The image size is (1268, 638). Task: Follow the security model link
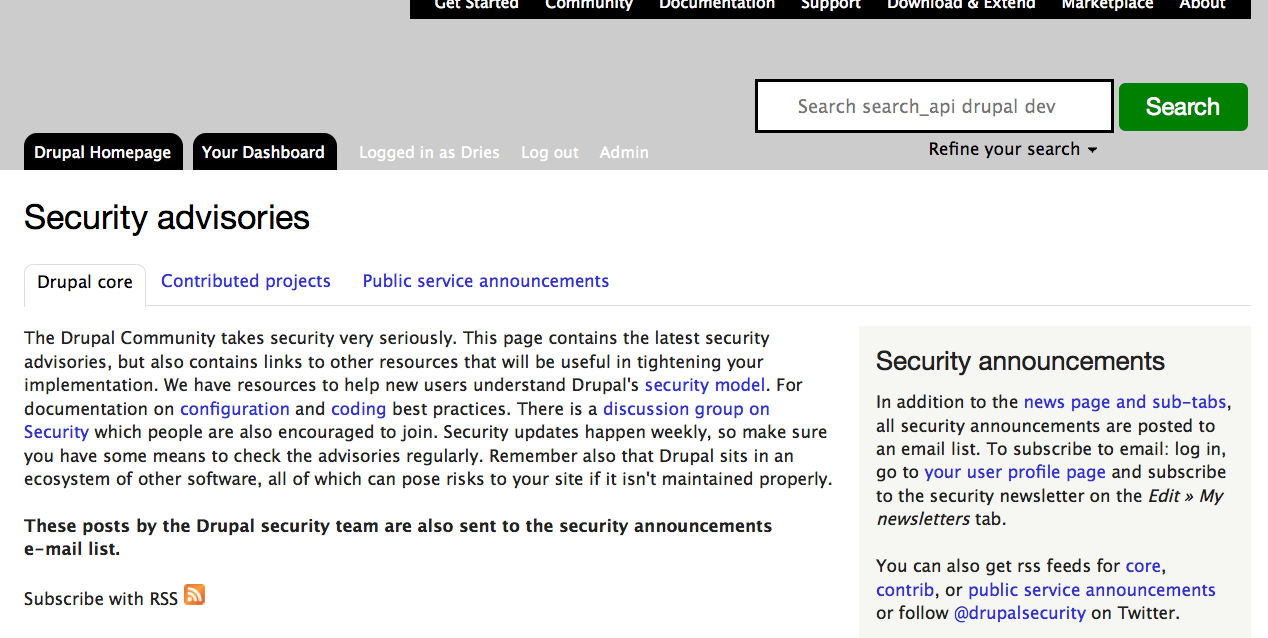pyautogui.click(x=705, y=385)
